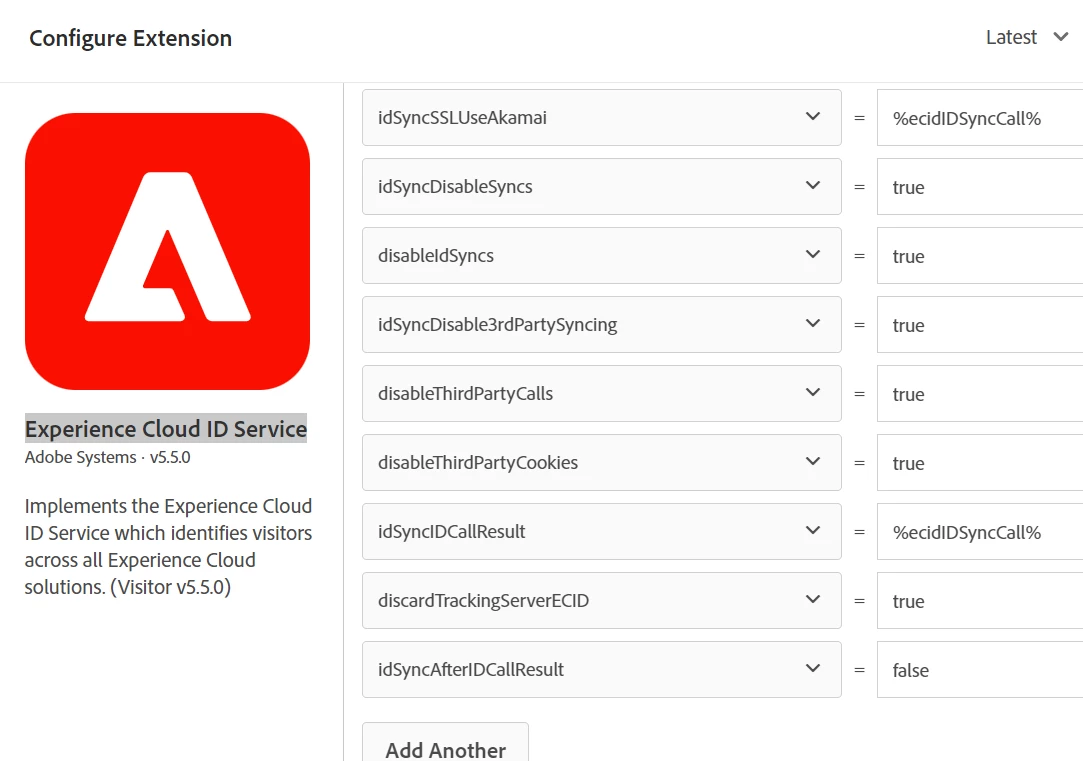The width and height of the screenshot is (1083, 761).
Task: Edit the value field for idSyncDisableSyncs
Action: pos(980,186)
